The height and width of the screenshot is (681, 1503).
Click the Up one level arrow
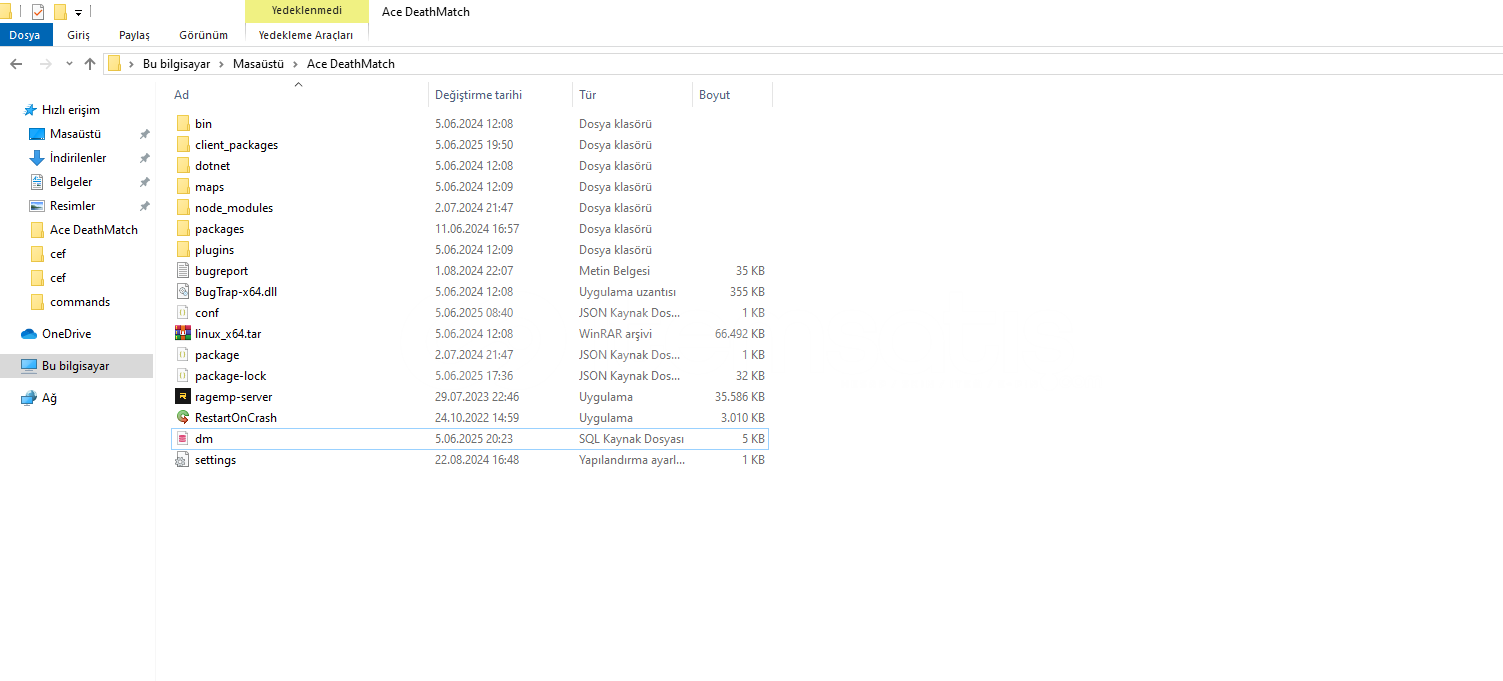pyautogui.click(x=90, y=64)
